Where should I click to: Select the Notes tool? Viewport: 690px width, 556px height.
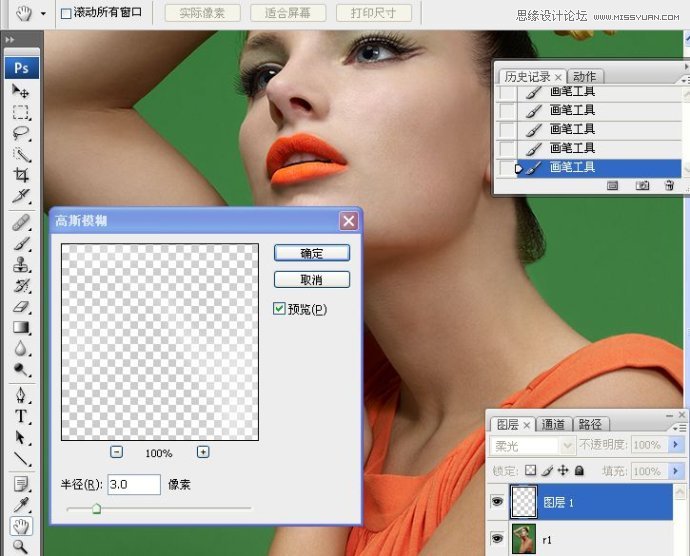coord(21,484)
